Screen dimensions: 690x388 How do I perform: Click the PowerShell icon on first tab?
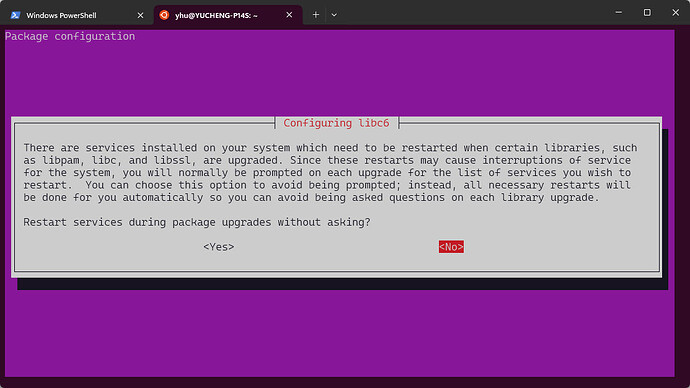[x=15, y=15]
